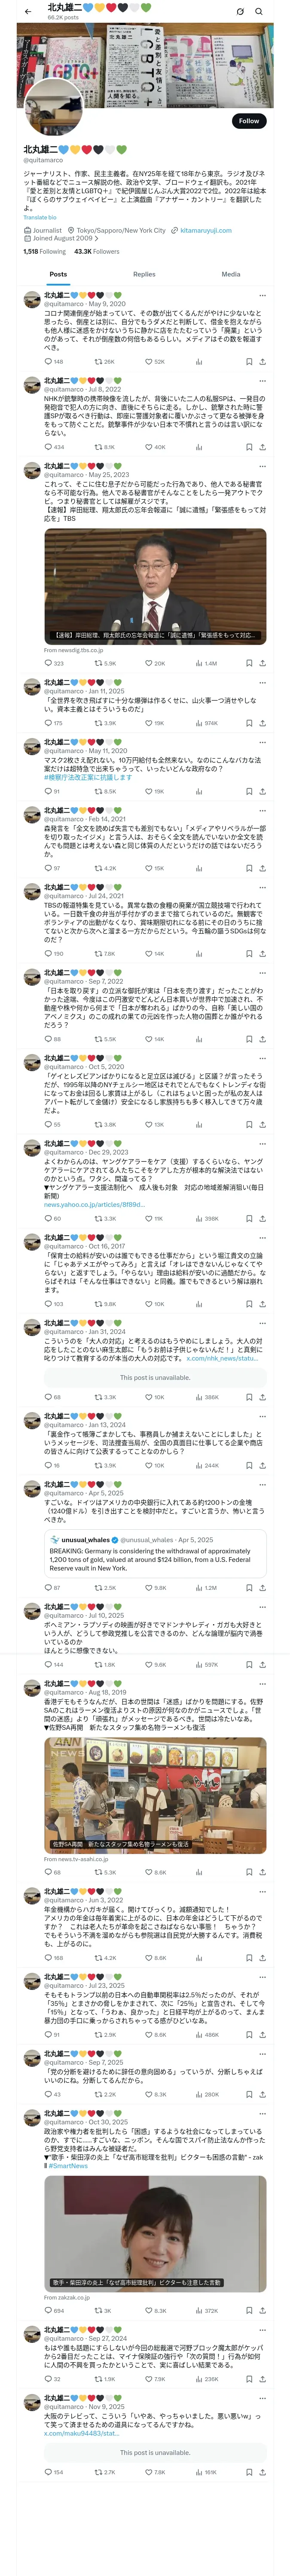Switch to the Media tab
This screenshot has height=2576, width=290.
coord(231,273)
